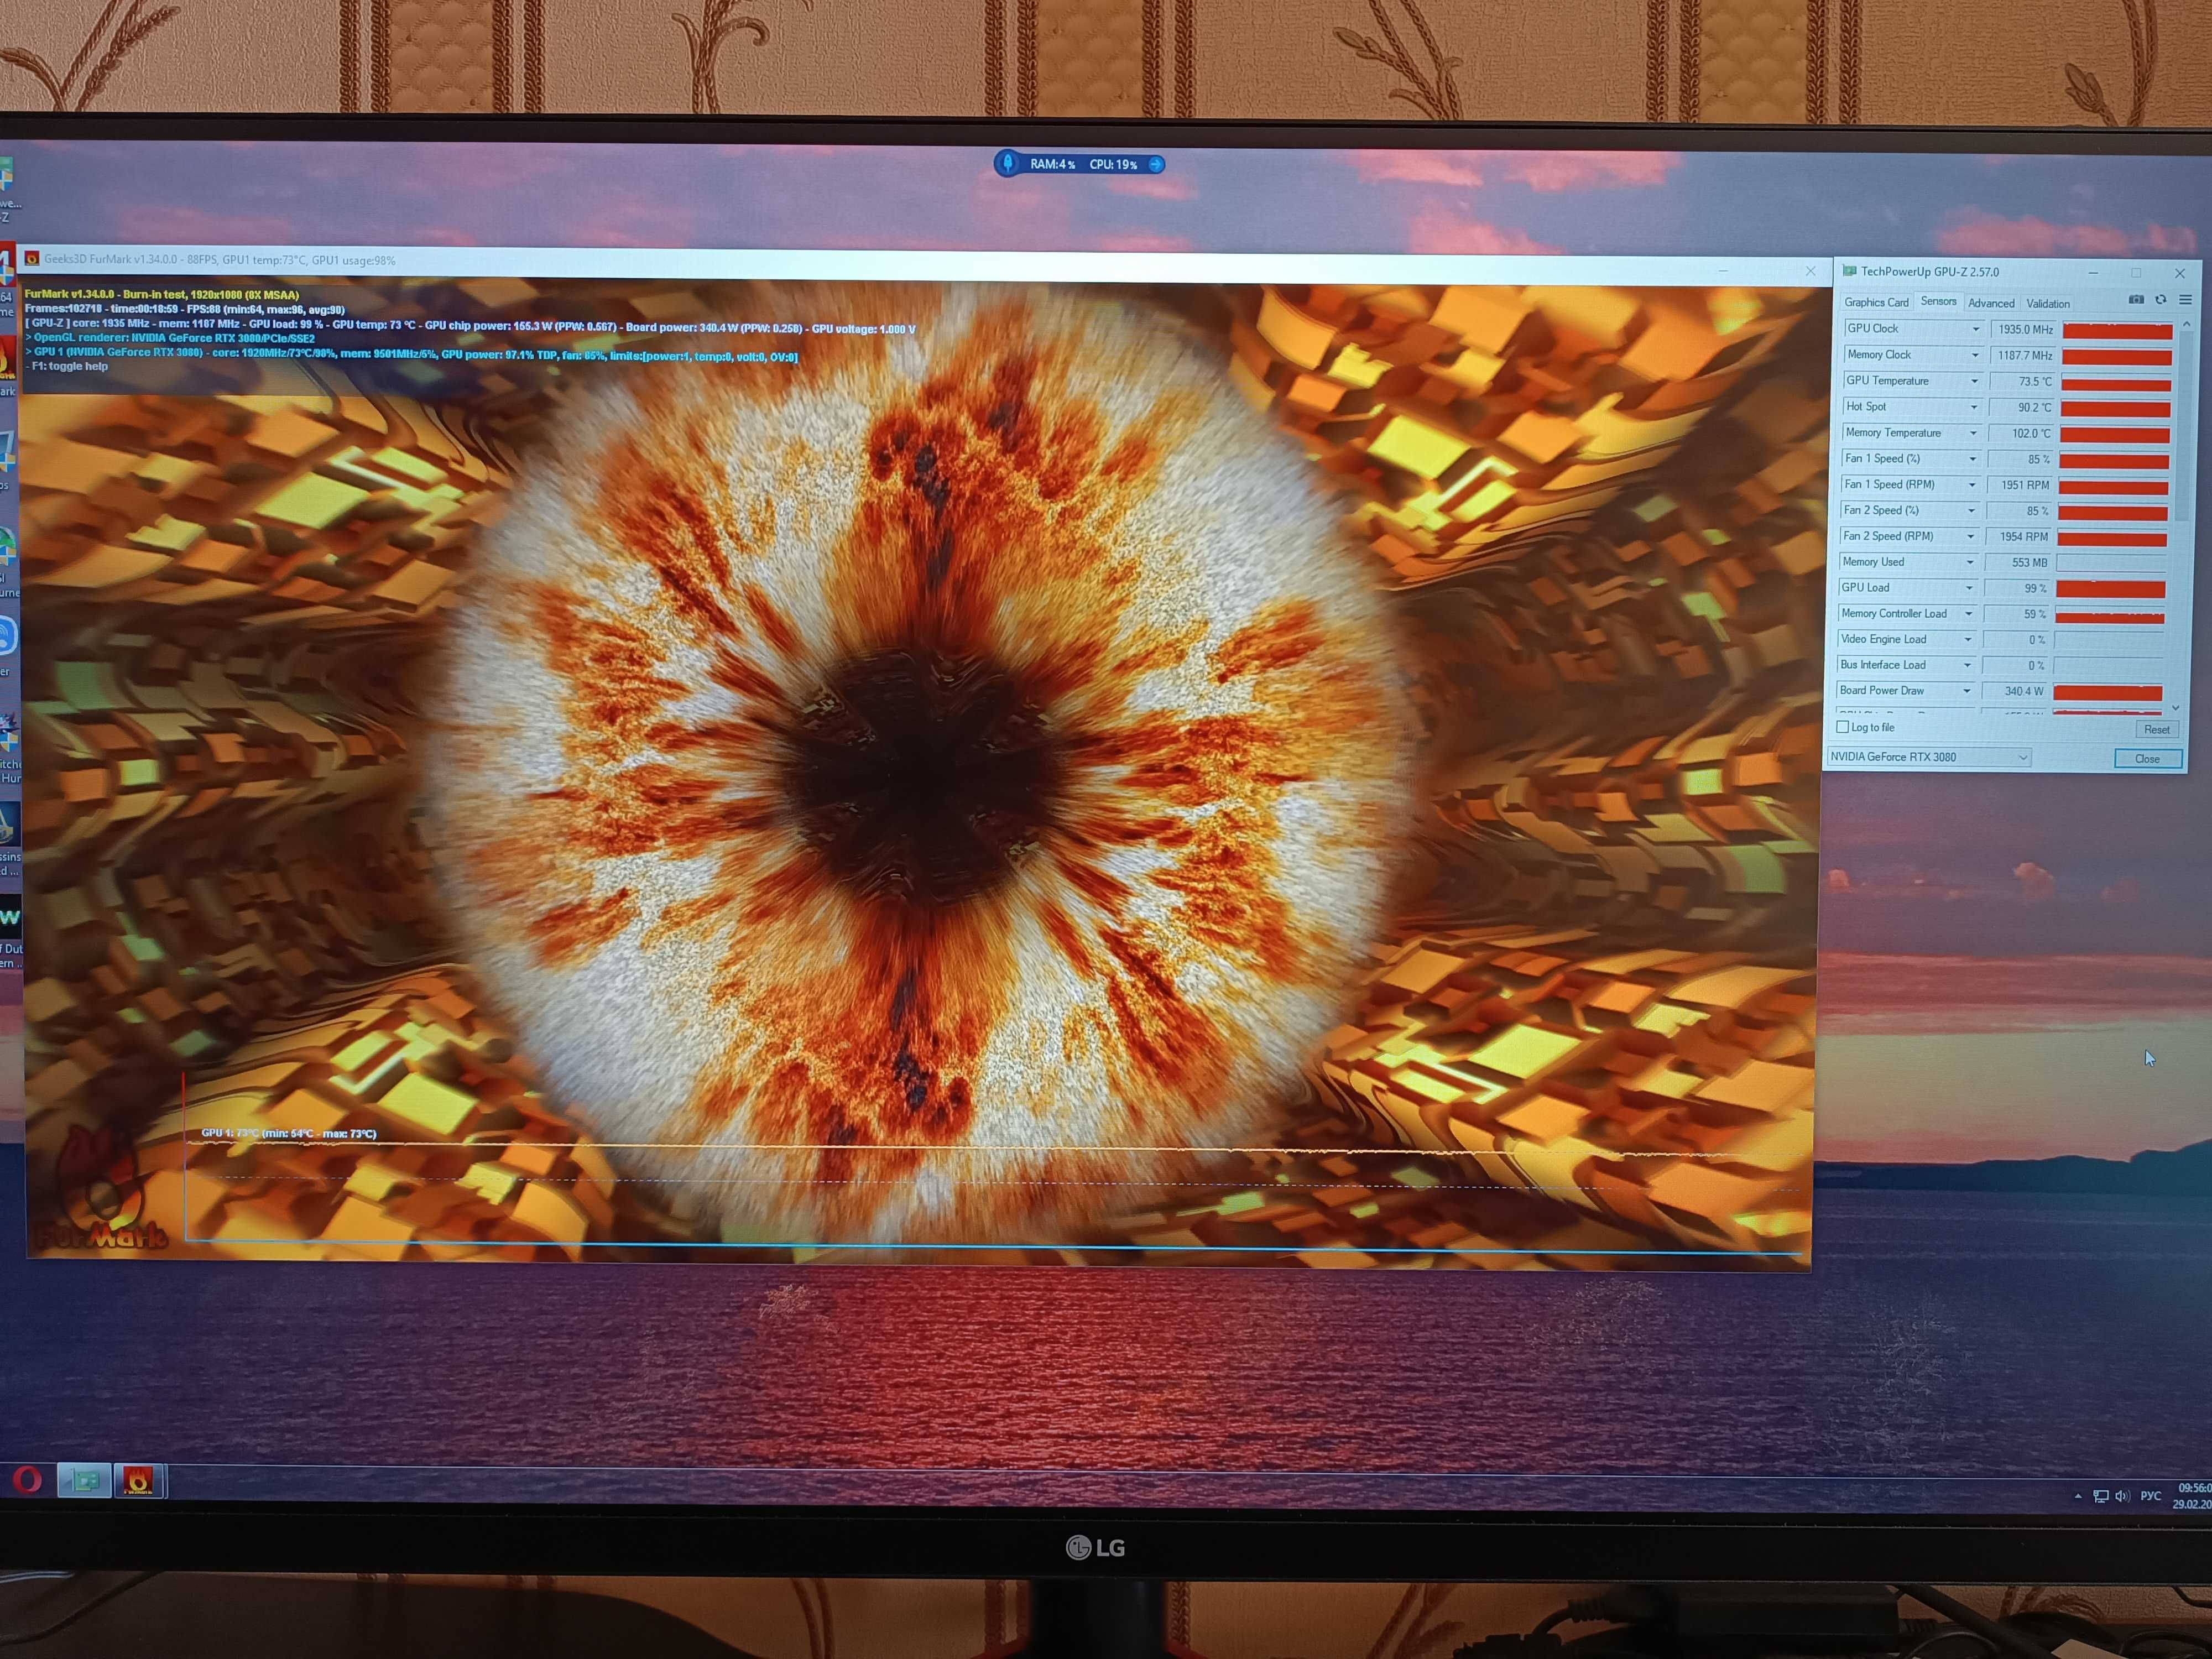2212x1659 pixels.
Task: Click the GPU Clock red graph bar
Action: (2117, 330)
